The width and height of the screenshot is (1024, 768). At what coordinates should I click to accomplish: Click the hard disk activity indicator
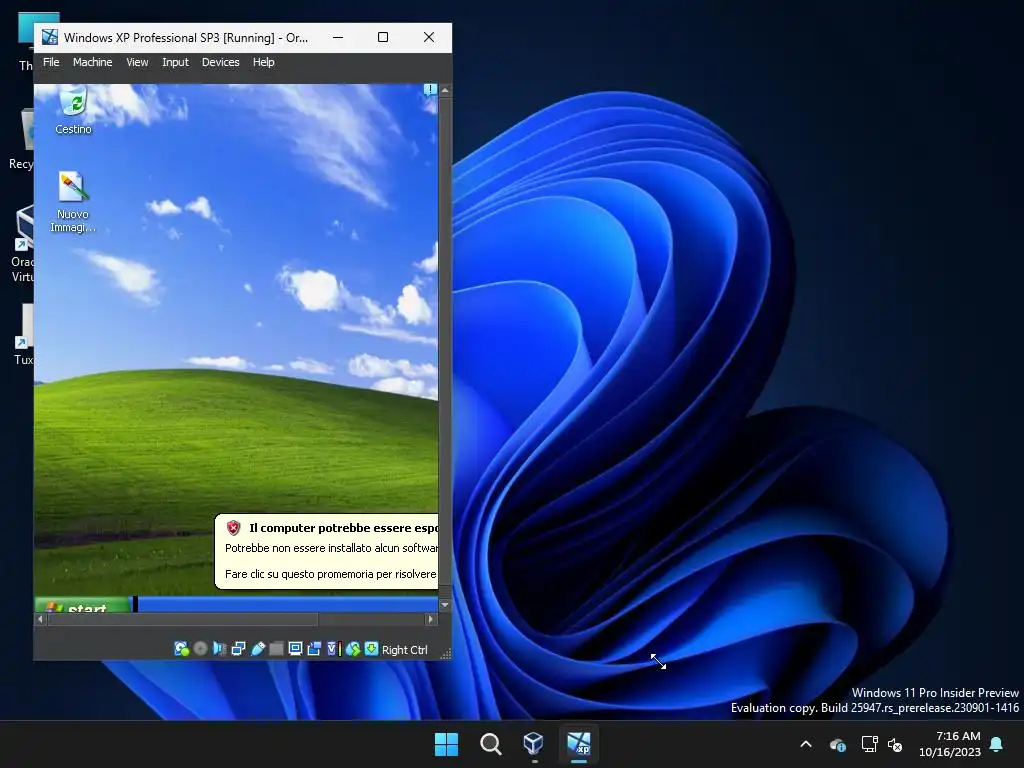click(182, 648)
